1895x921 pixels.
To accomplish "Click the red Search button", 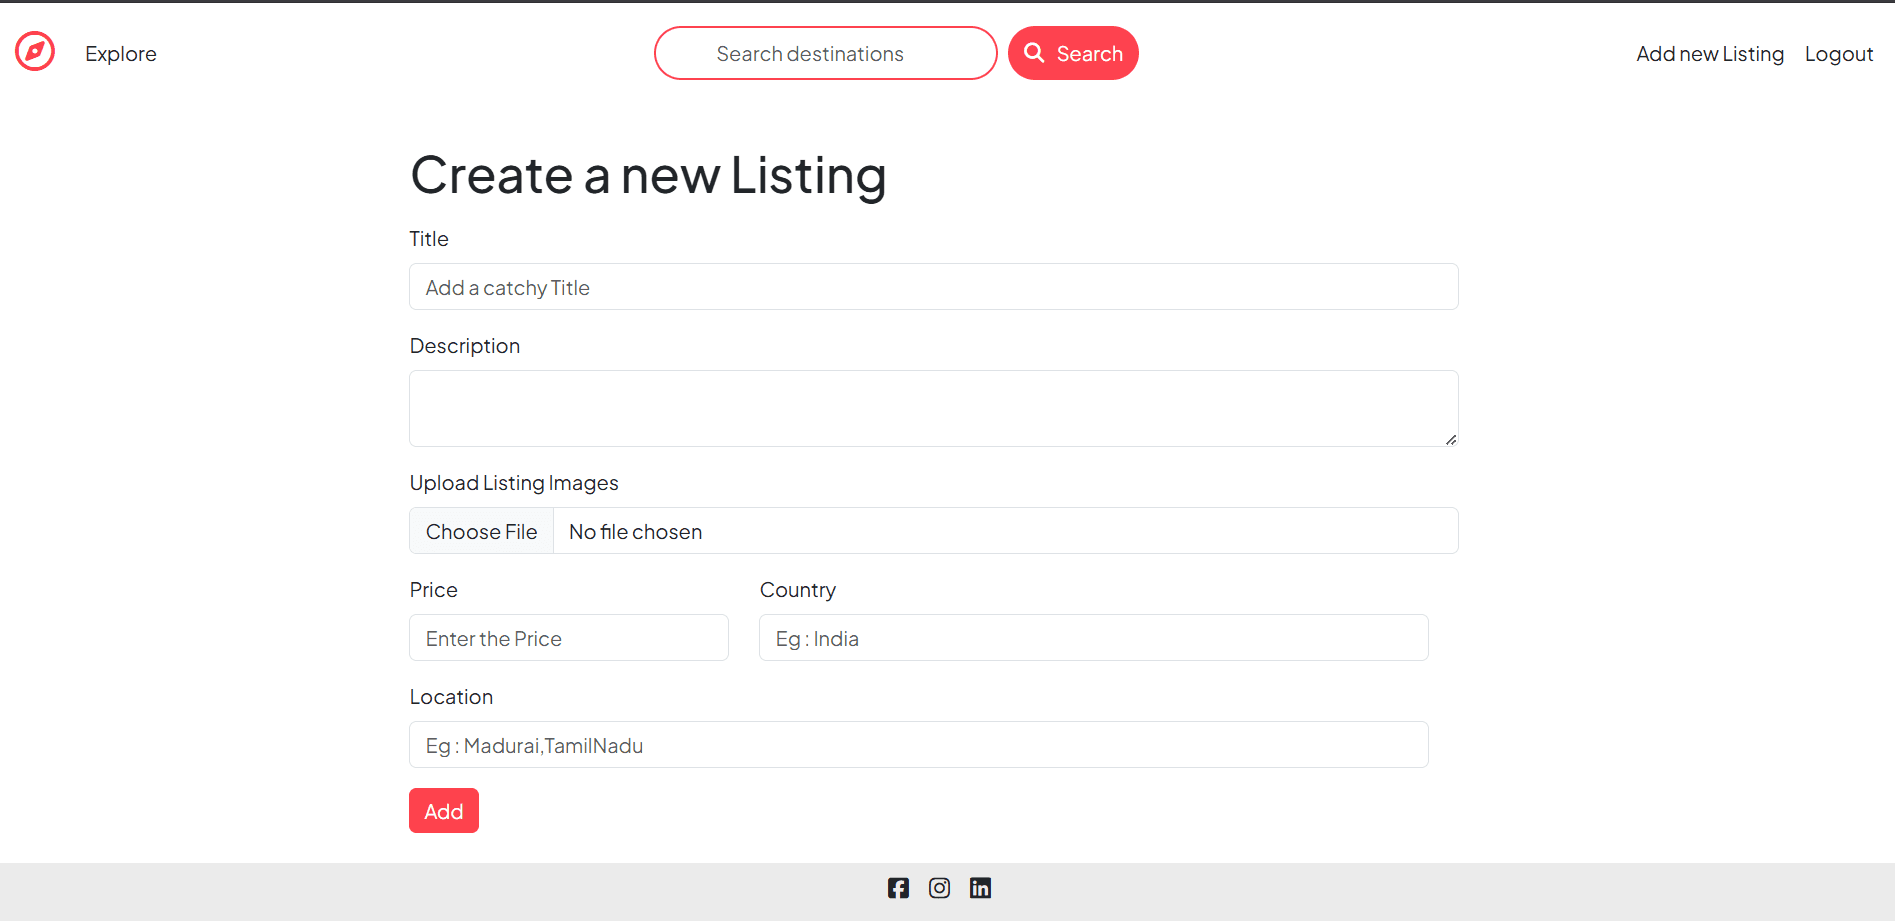I will pos(1073,53).
